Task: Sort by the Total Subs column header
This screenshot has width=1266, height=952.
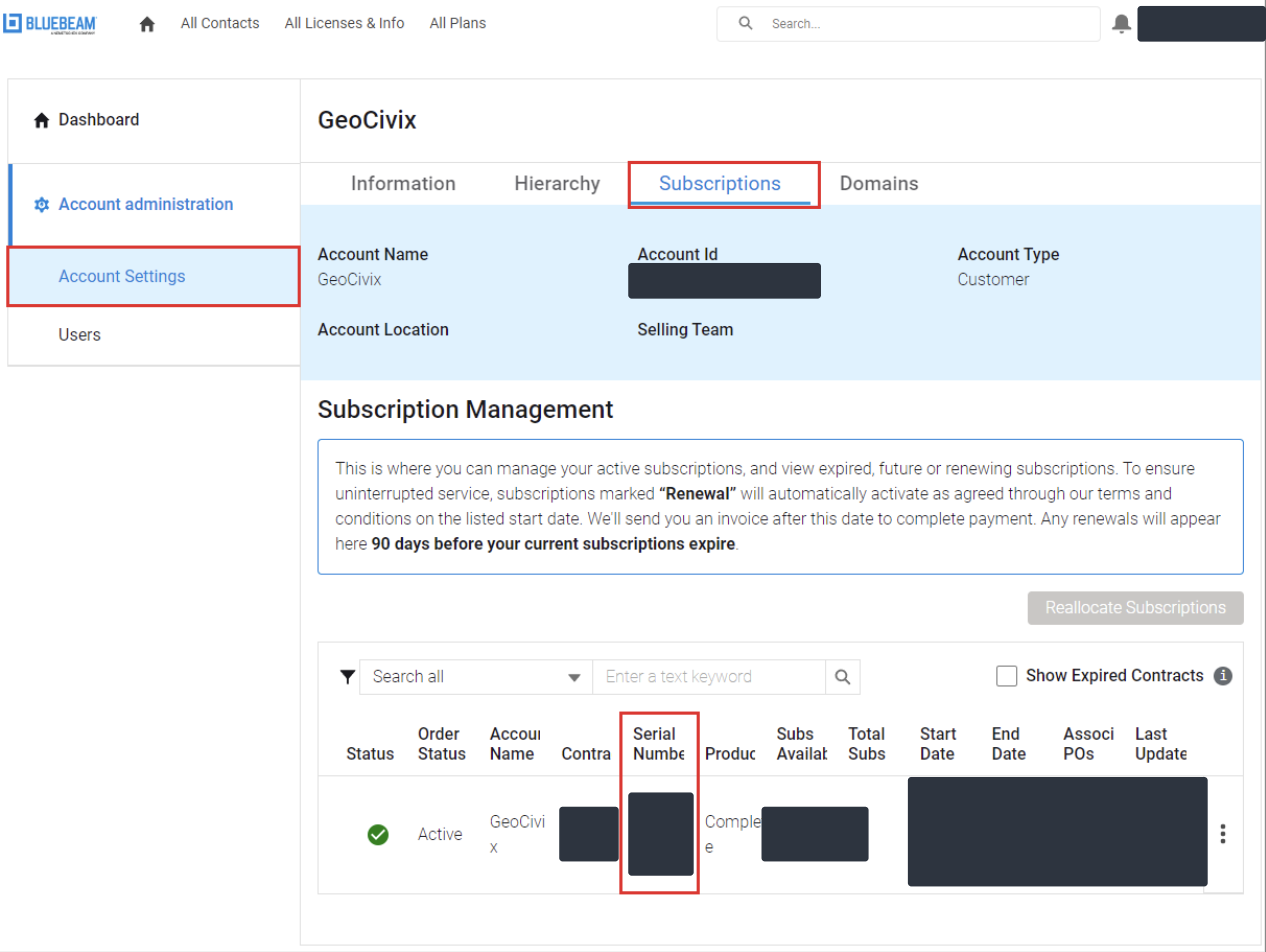Action: pyautogui.click(x=867, y=744)
